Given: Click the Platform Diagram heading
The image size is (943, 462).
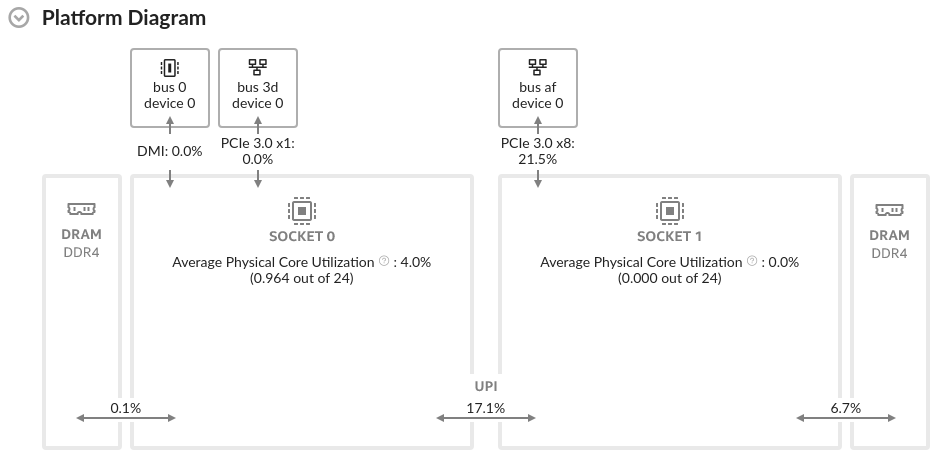Looking at the screenshot, I should pos(124,18).
